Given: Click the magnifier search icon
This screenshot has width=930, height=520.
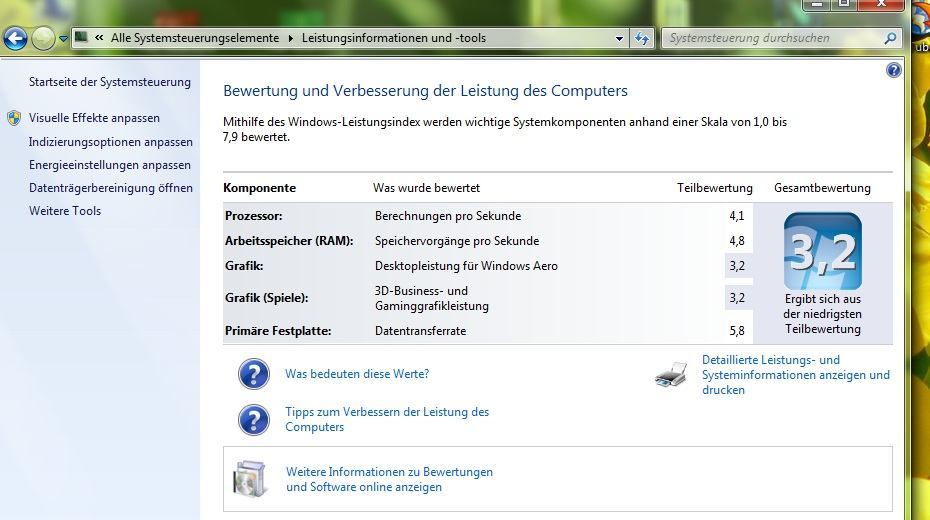Looking at the screenshot, I should [x=890, y=39].
